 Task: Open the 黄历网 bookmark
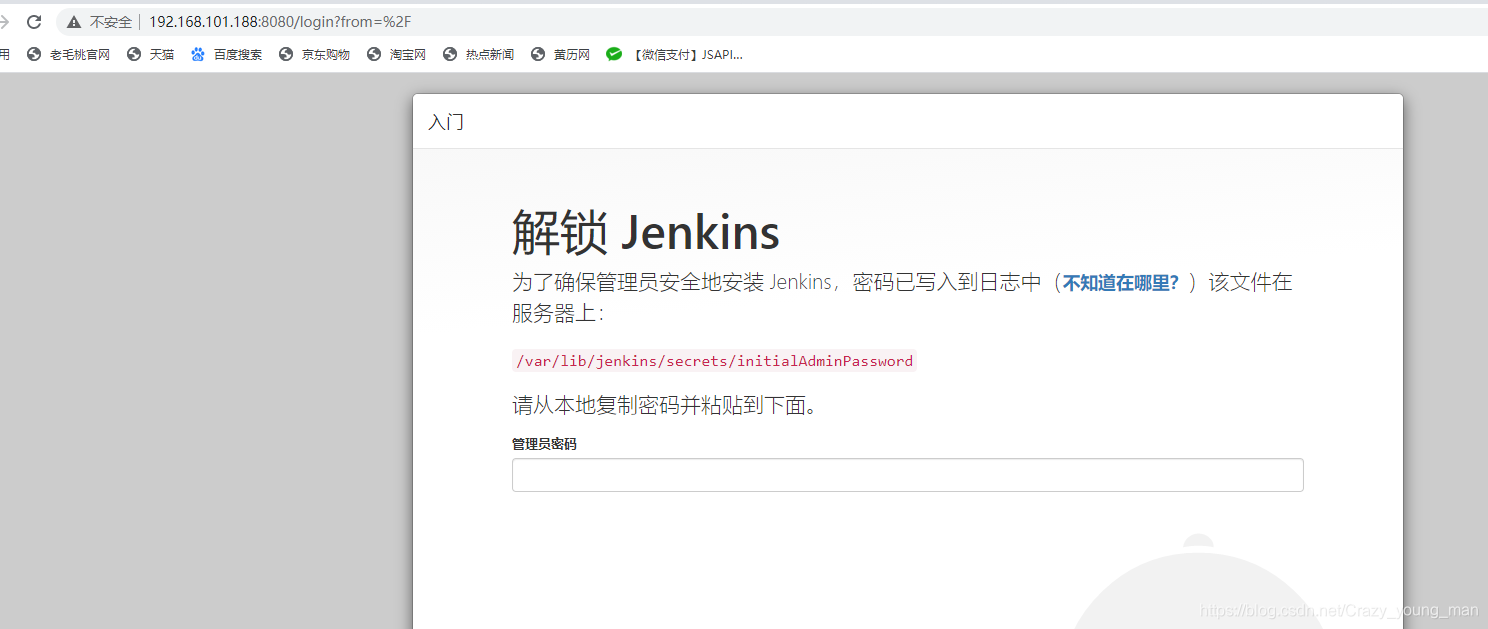(x=561, y=55)
